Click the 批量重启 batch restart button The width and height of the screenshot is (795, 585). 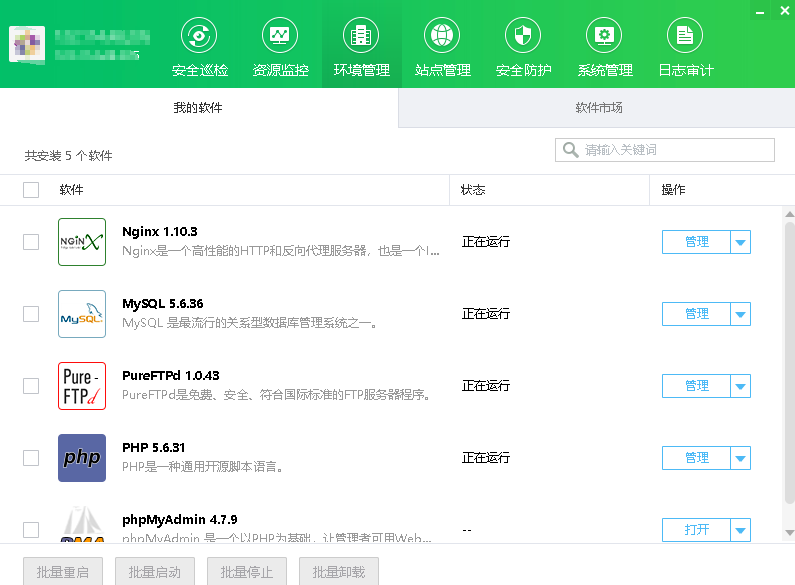[63, 571]
